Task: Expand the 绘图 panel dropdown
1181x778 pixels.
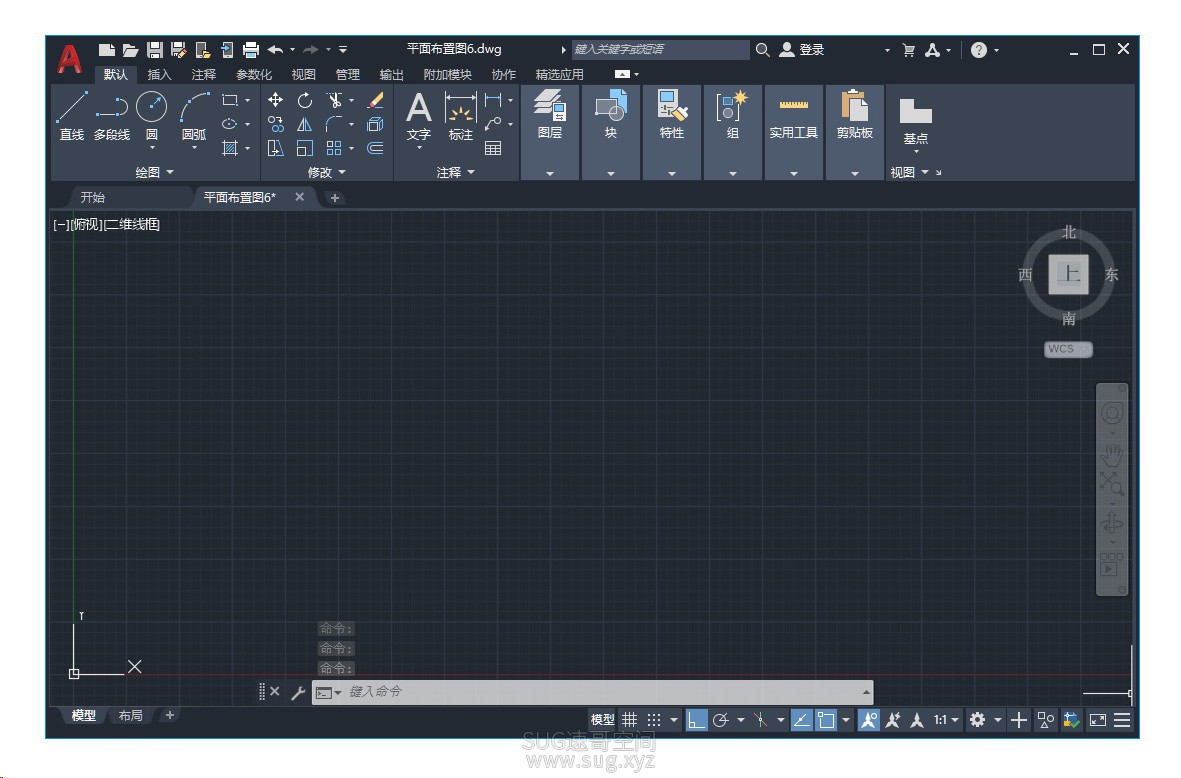Action: 154,172
